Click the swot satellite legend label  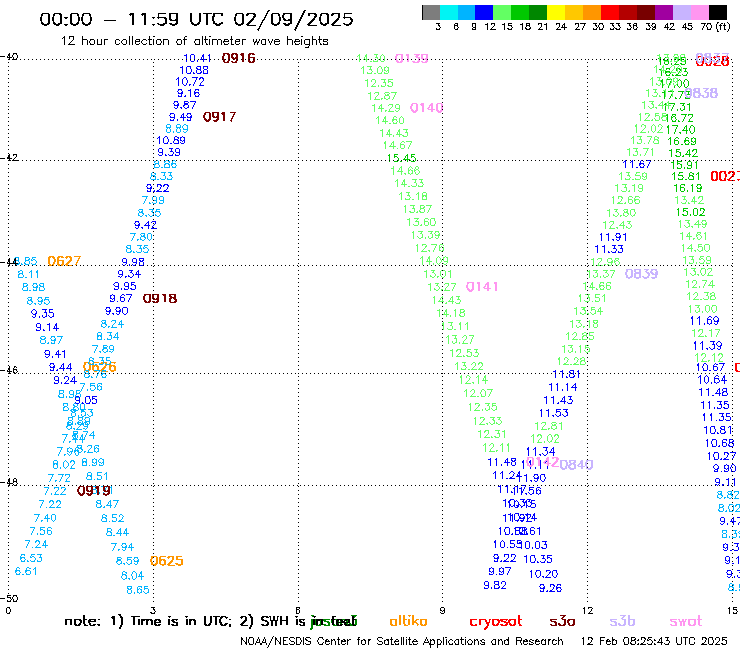(x=686, y=621)
